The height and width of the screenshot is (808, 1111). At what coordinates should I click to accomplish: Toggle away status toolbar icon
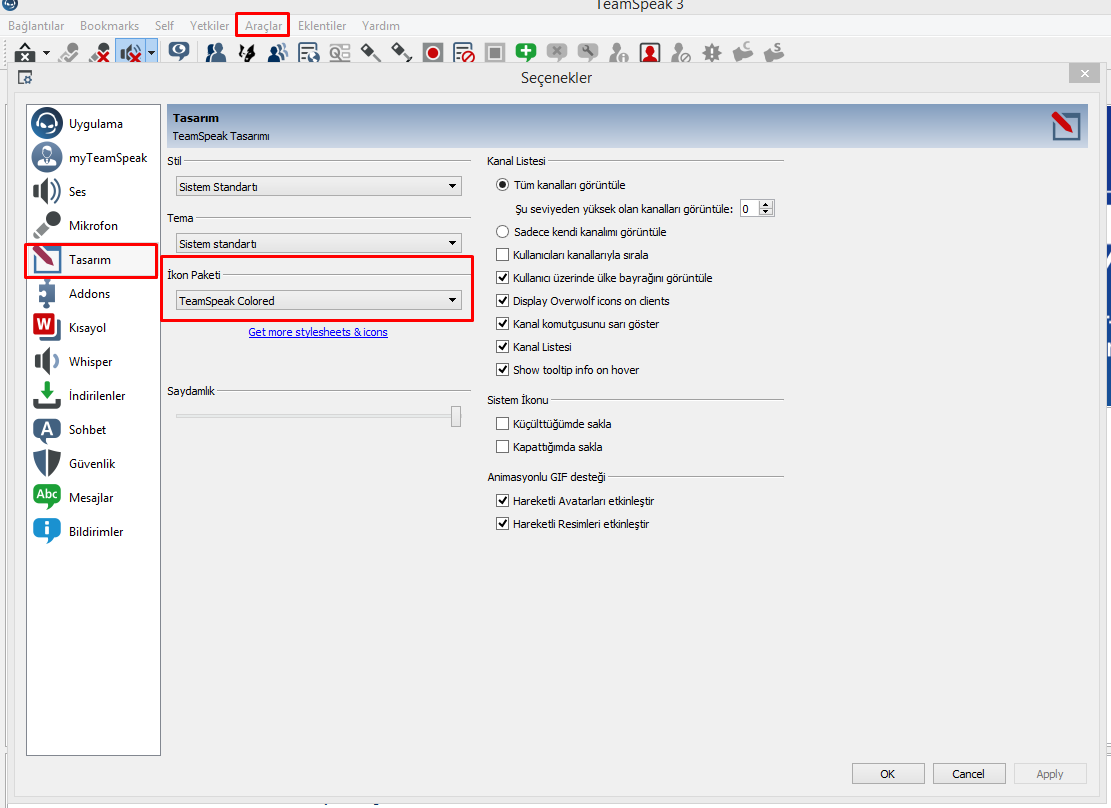26,52
